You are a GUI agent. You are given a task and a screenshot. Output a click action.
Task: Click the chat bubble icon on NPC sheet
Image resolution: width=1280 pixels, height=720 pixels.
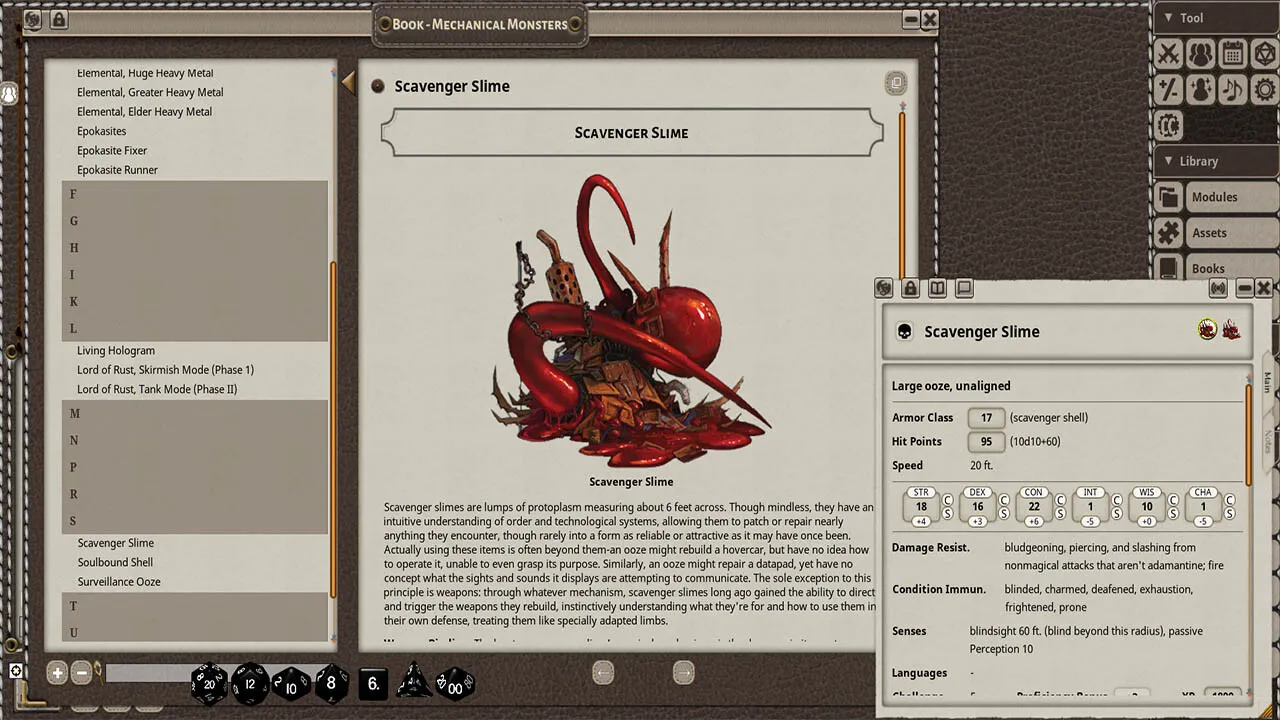tap(964, 288)
